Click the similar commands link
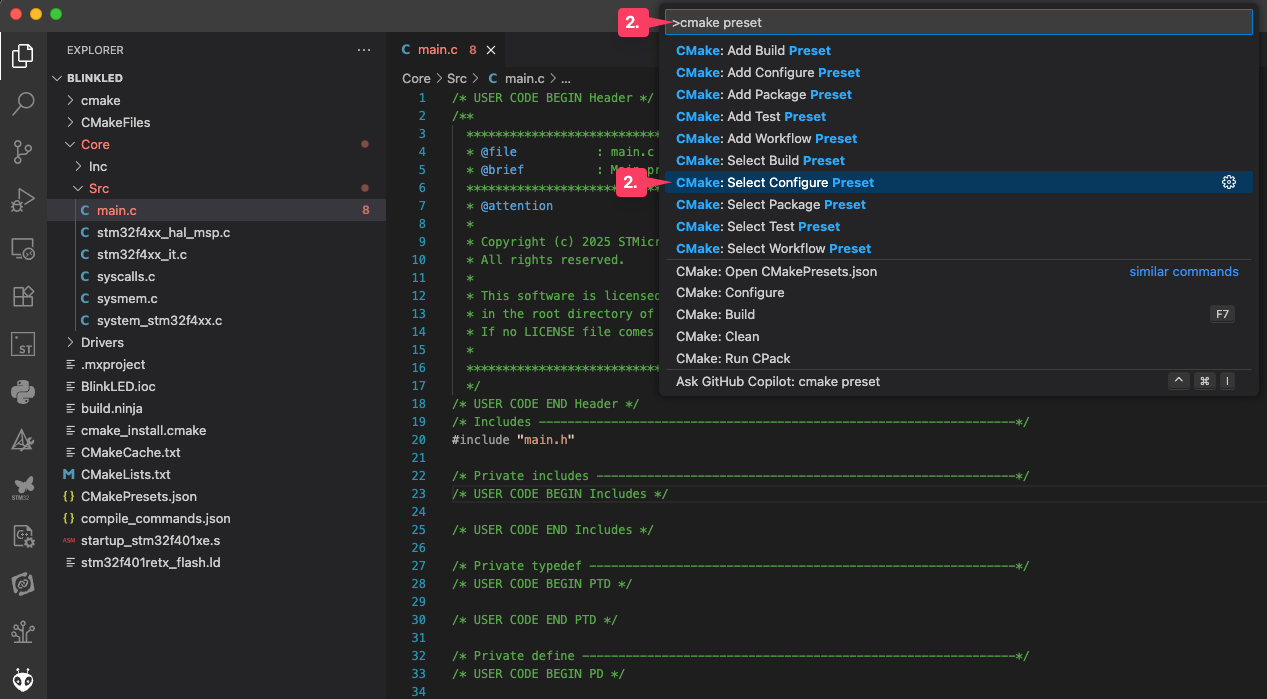Image resolution: width=1267 pixels, height=699 pixels. pyautogui.click(x=1183, y=271)
